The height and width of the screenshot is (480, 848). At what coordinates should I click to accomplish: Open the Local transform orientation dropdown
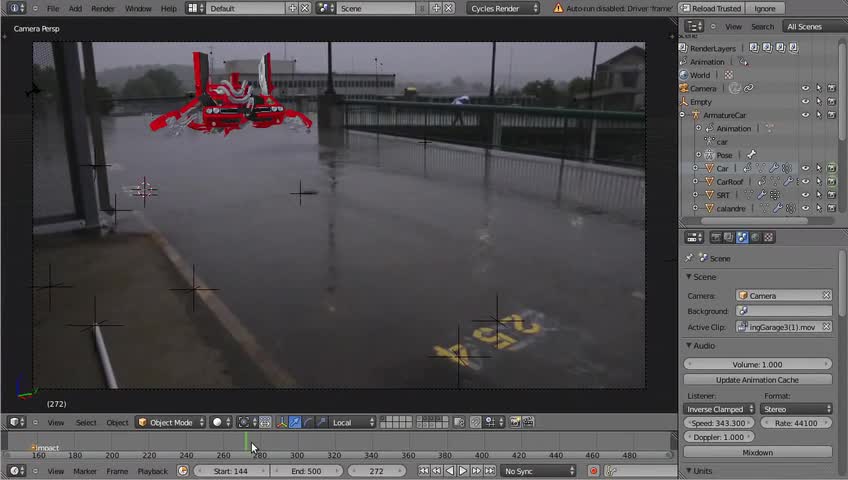click(x=353, y=422)
